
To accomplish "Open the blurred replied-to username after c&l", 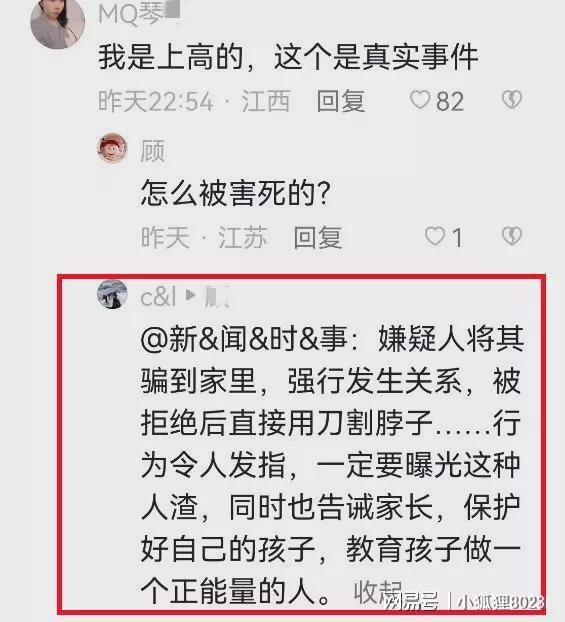I will (216, 297).
